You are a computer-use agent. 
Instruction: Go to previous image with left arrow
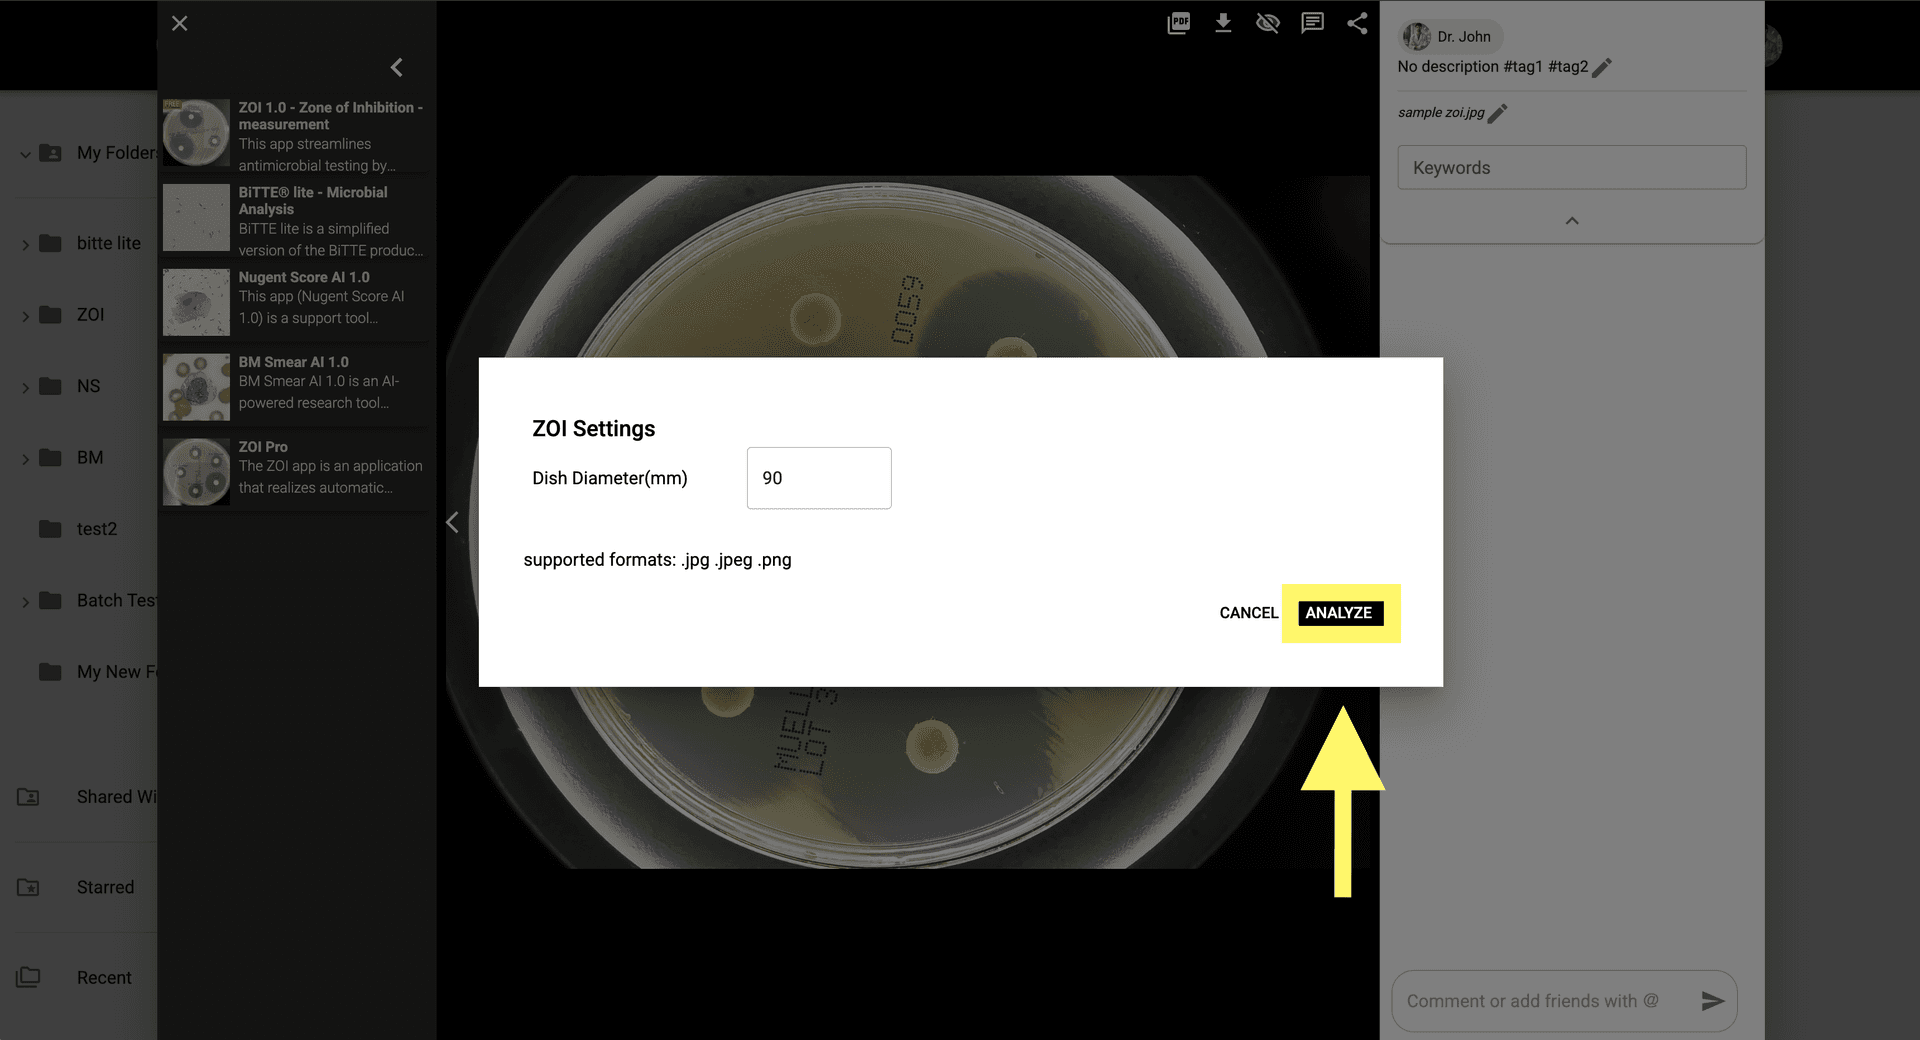point(453,522)
